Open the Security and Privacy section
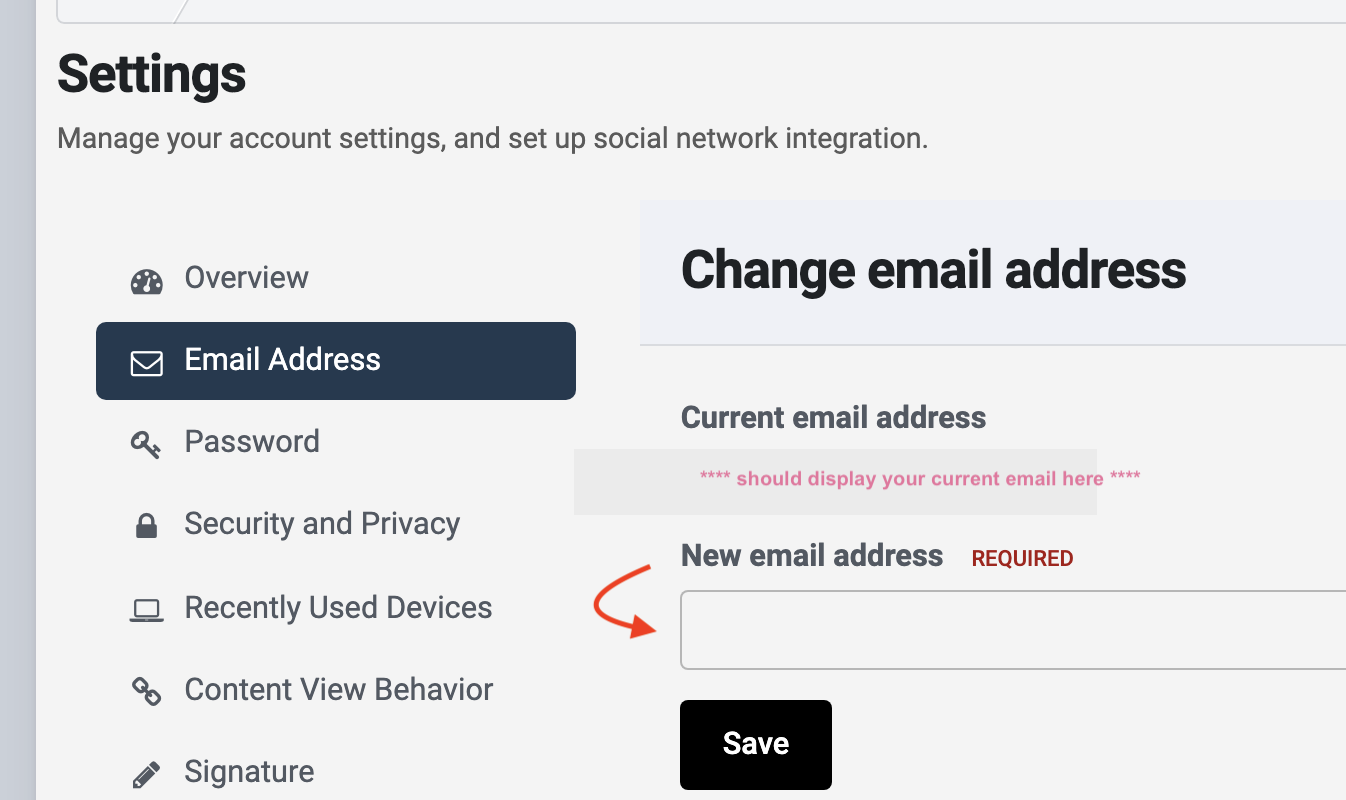This screenshot has height=800, width=1346. click(x=321, y=523)
